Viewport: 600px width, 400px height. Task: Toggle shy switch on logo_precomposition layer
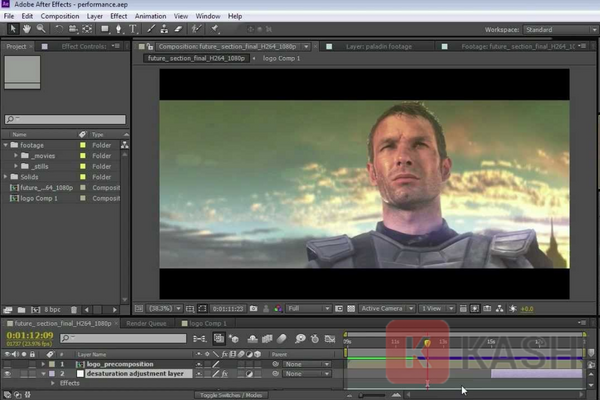pos(199,364)
